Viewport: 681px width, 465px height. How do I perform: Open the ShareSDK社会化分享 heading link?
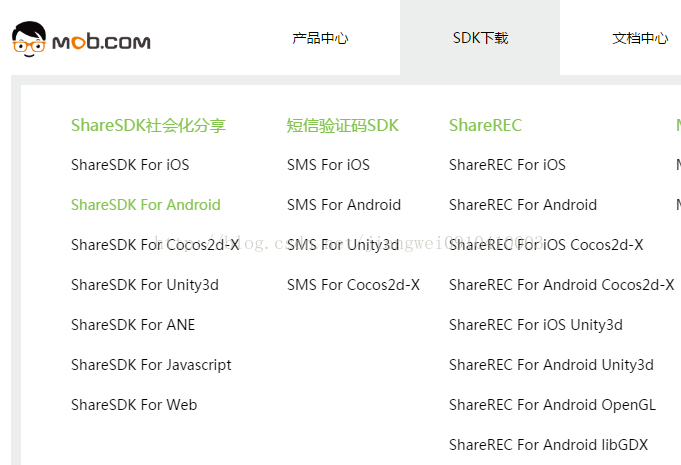pos(149,125)
